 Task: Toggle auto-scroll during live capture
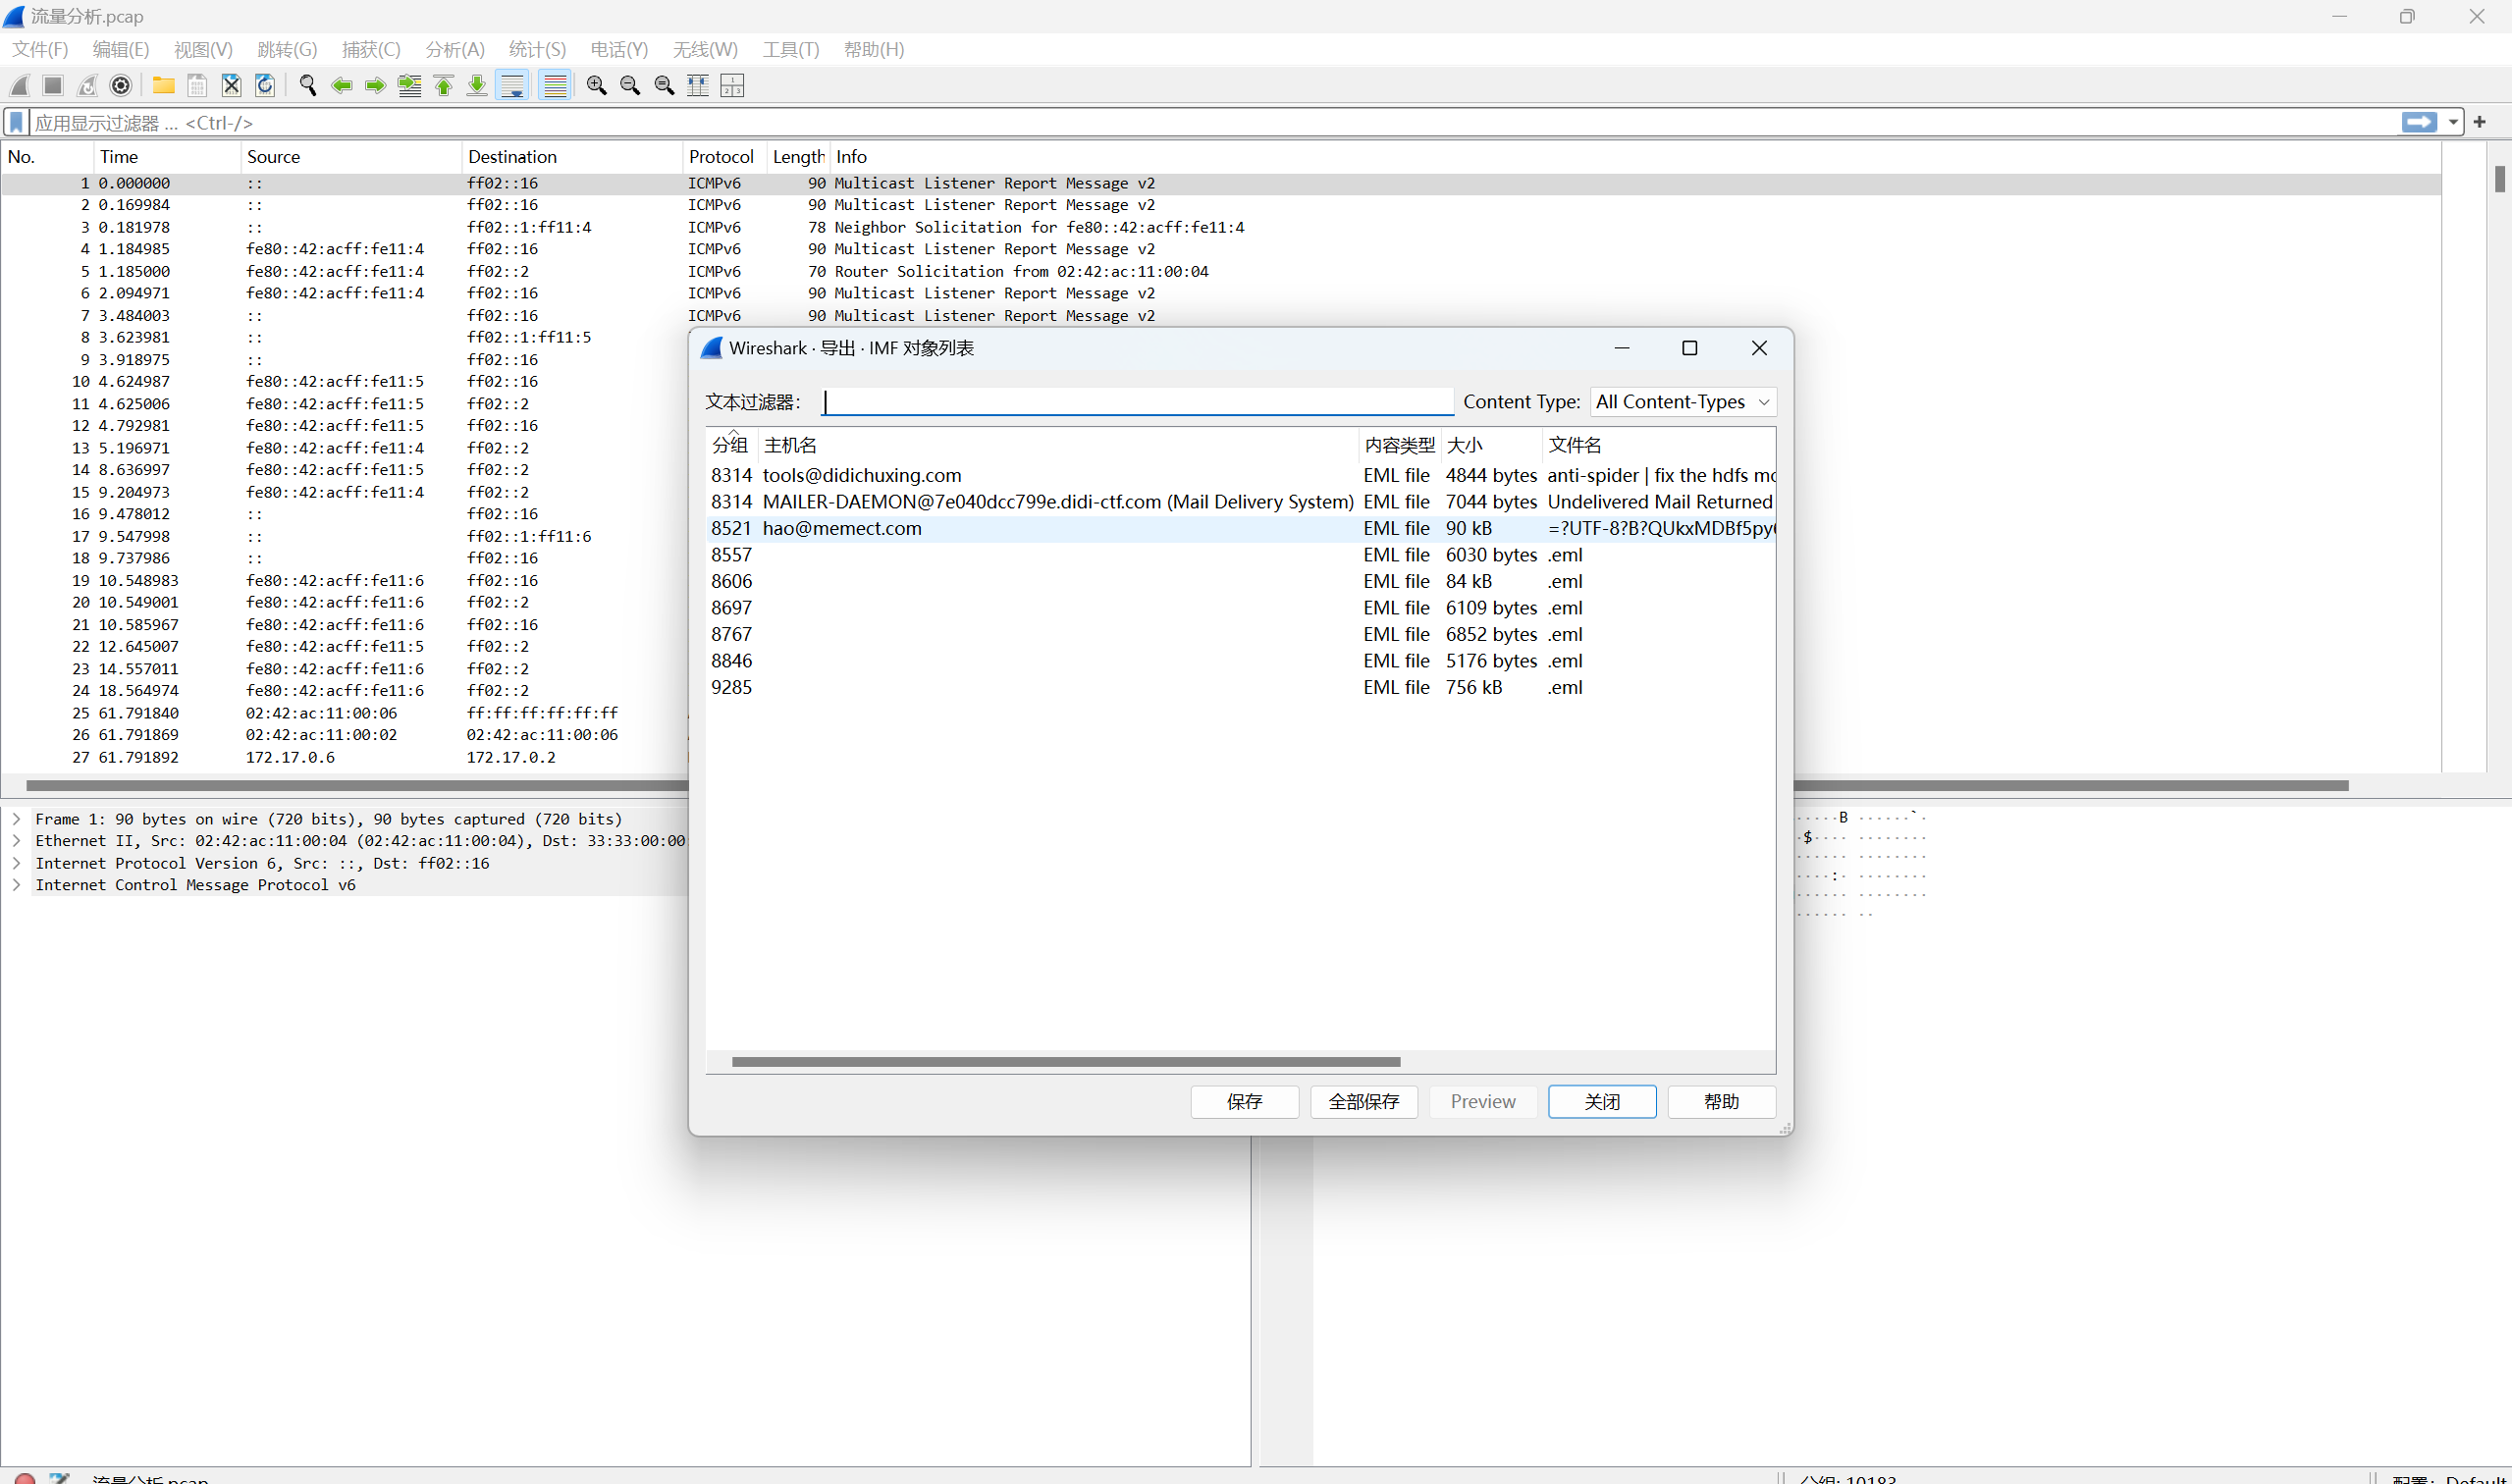[x=512, y=85]
